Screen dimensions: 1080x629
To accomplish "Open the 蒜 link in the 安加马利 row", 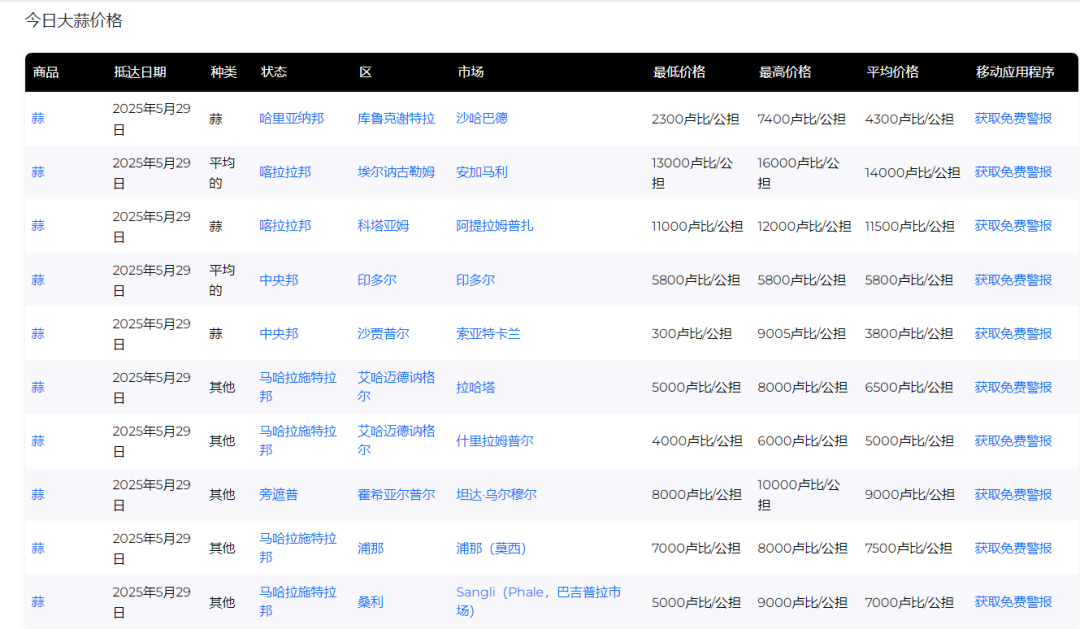I will 38,172.
